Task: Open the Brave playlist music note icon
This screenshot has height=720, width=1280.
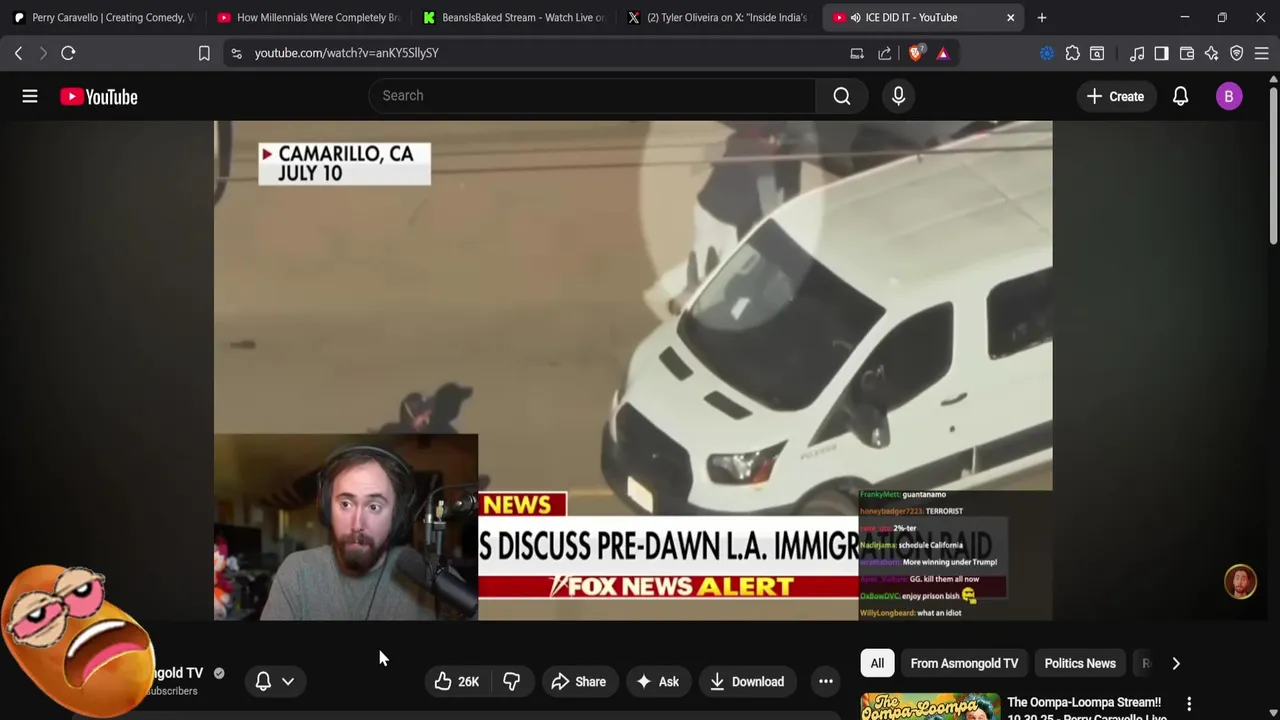Action: tap(1137, 53)
